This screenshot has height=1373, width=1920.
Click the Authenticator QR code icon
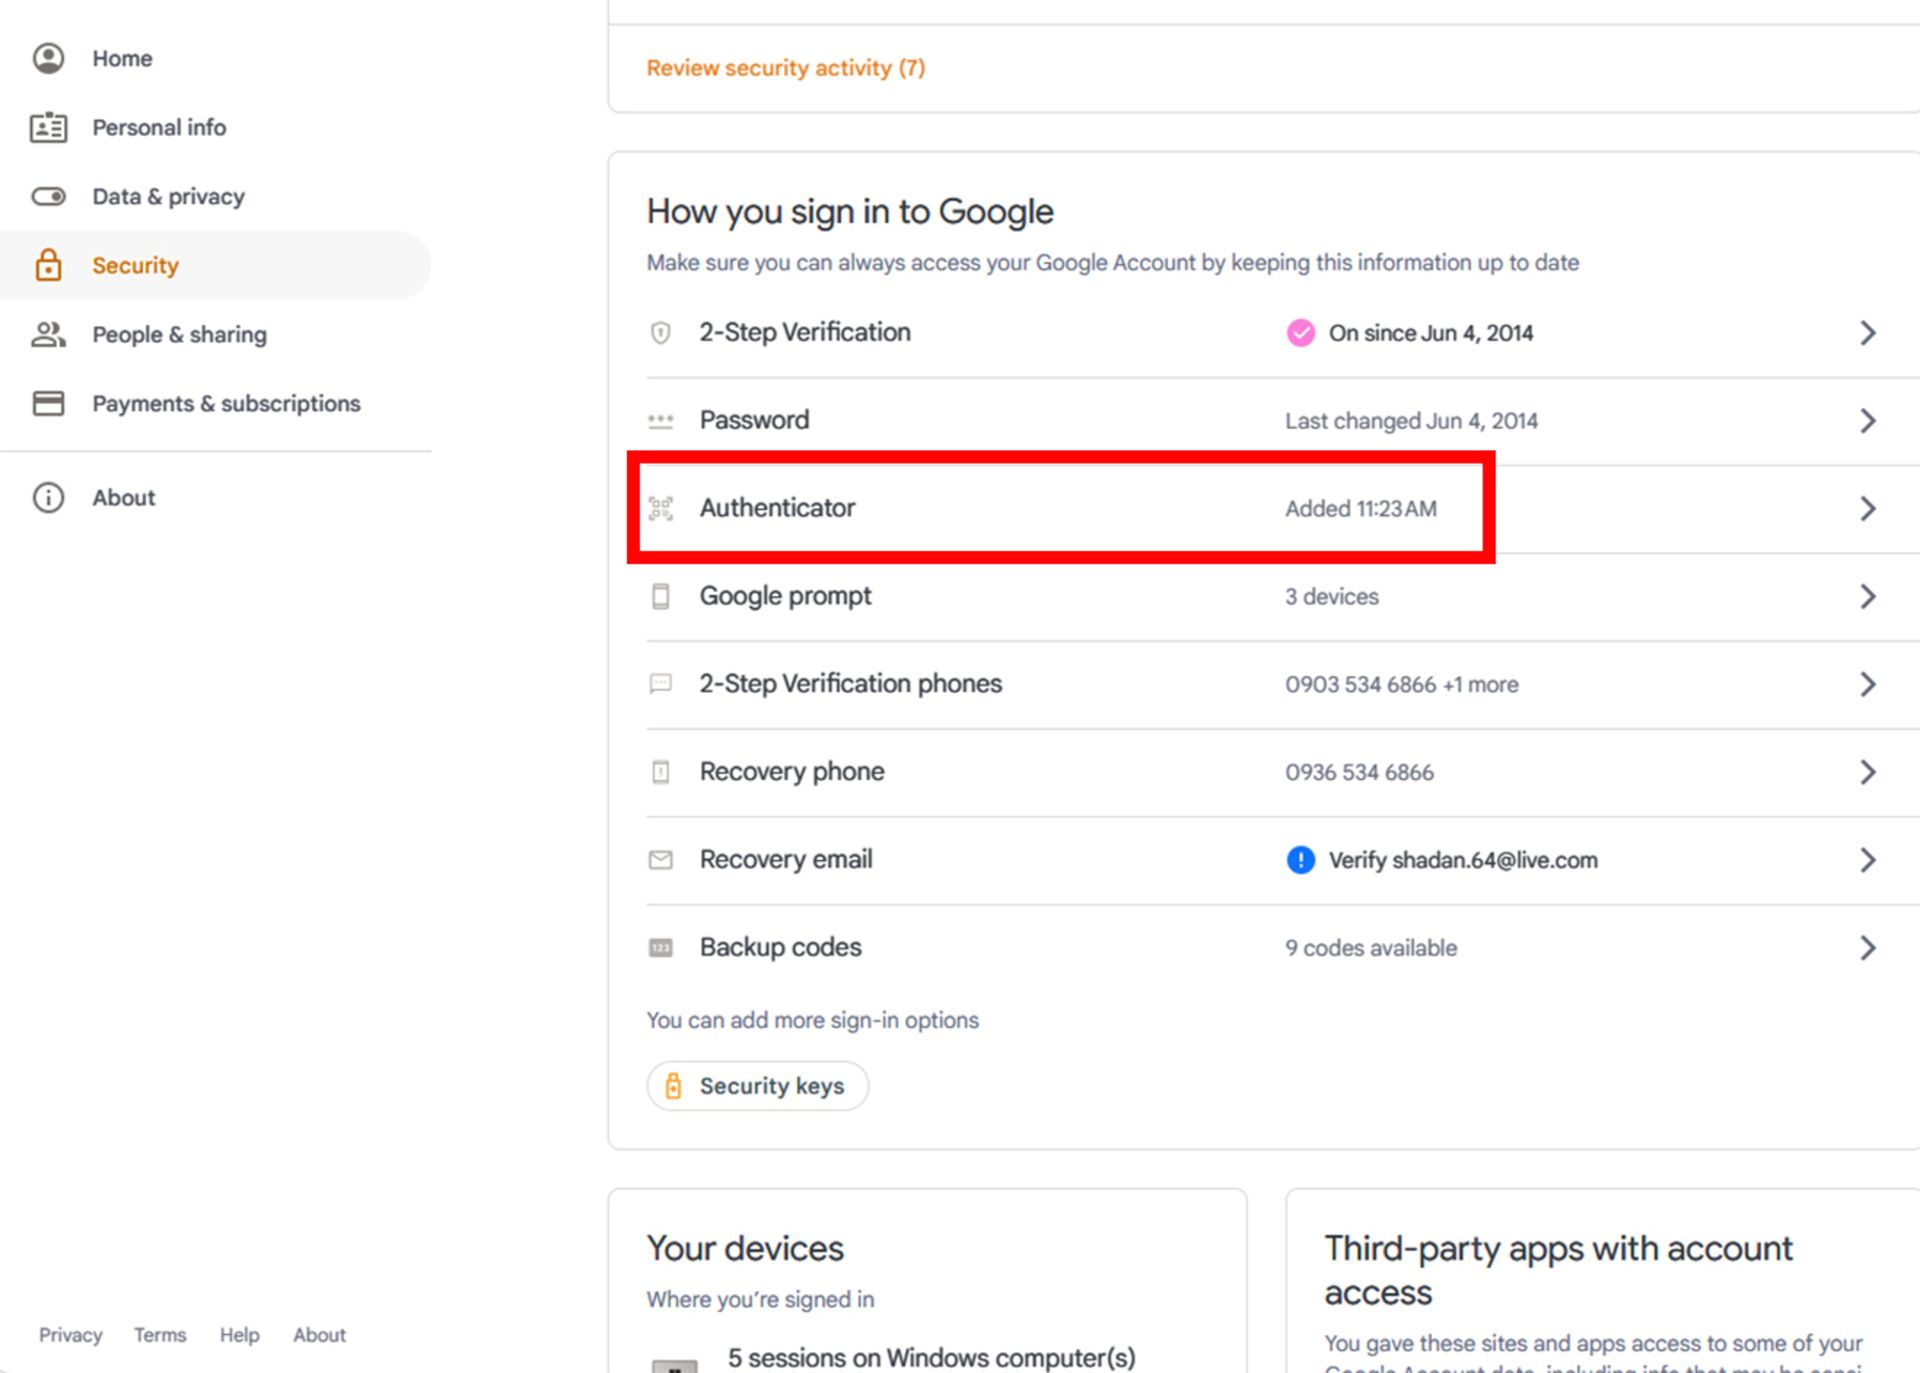point(660,508)
